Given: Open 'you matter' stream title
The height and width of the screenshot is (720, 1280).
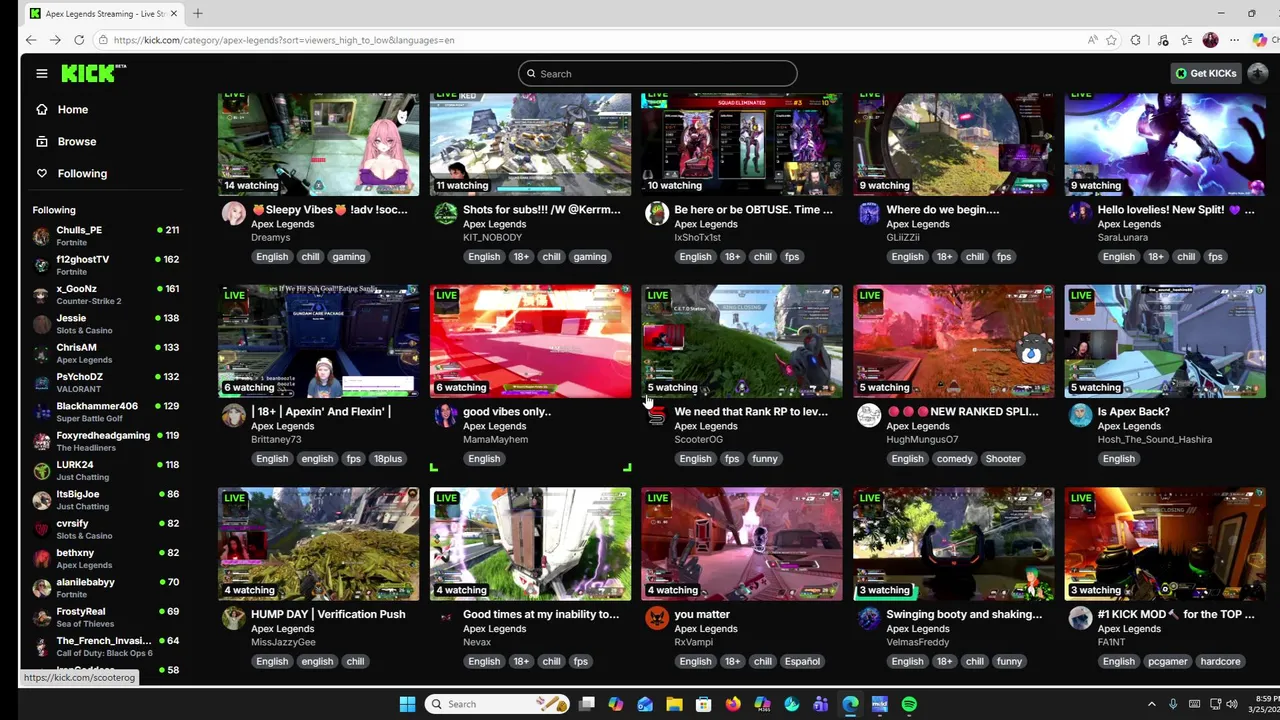Looking at the screenshot, I should tap(702, 614).
